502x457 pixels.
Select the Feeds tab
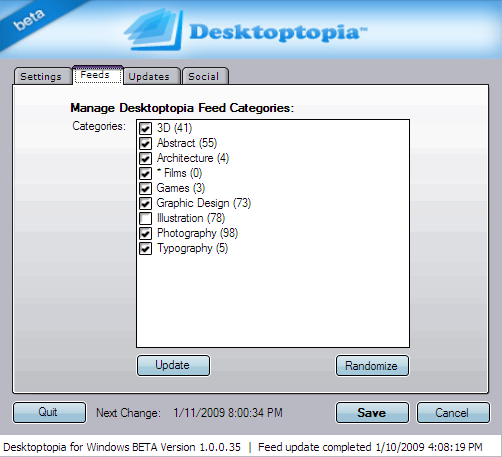[x=98, y=75]
